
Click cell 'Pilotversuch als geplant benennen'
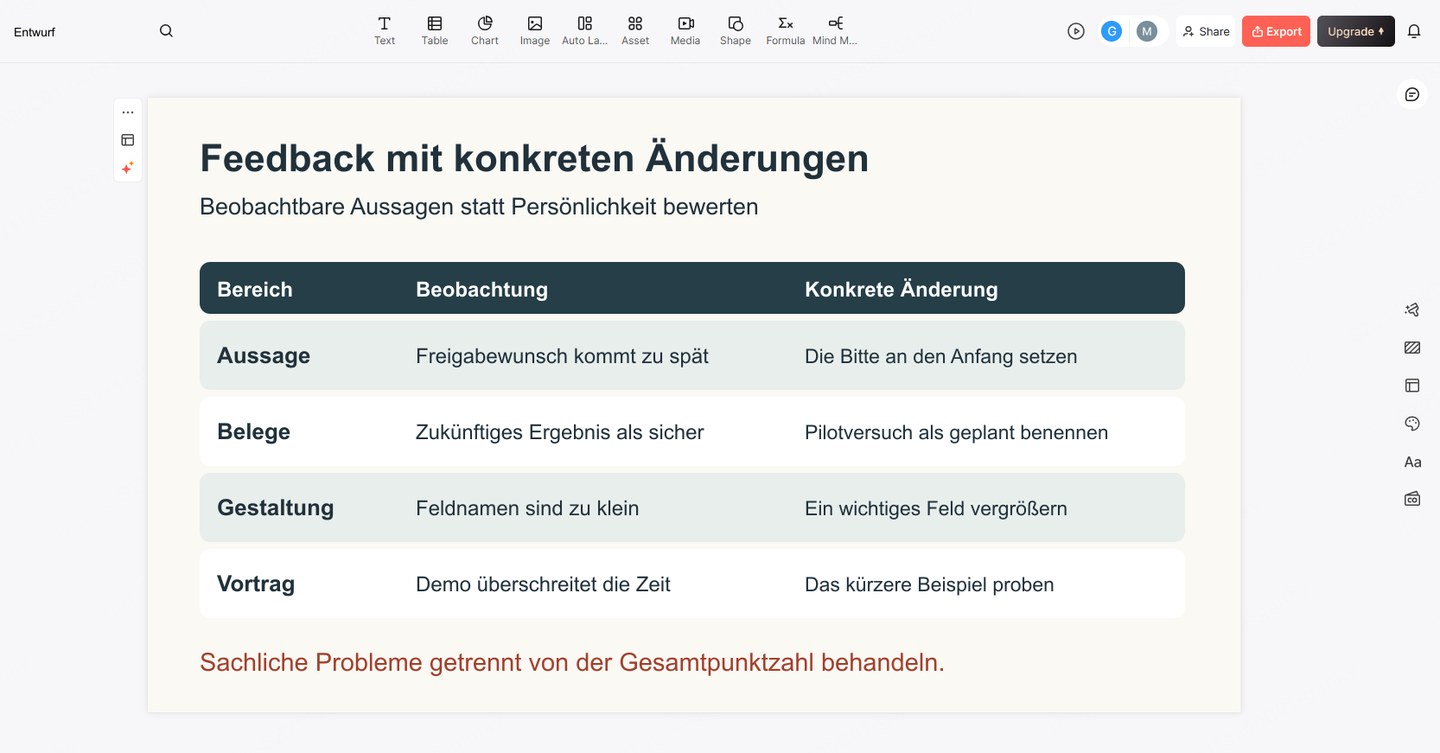pos(956,432)
